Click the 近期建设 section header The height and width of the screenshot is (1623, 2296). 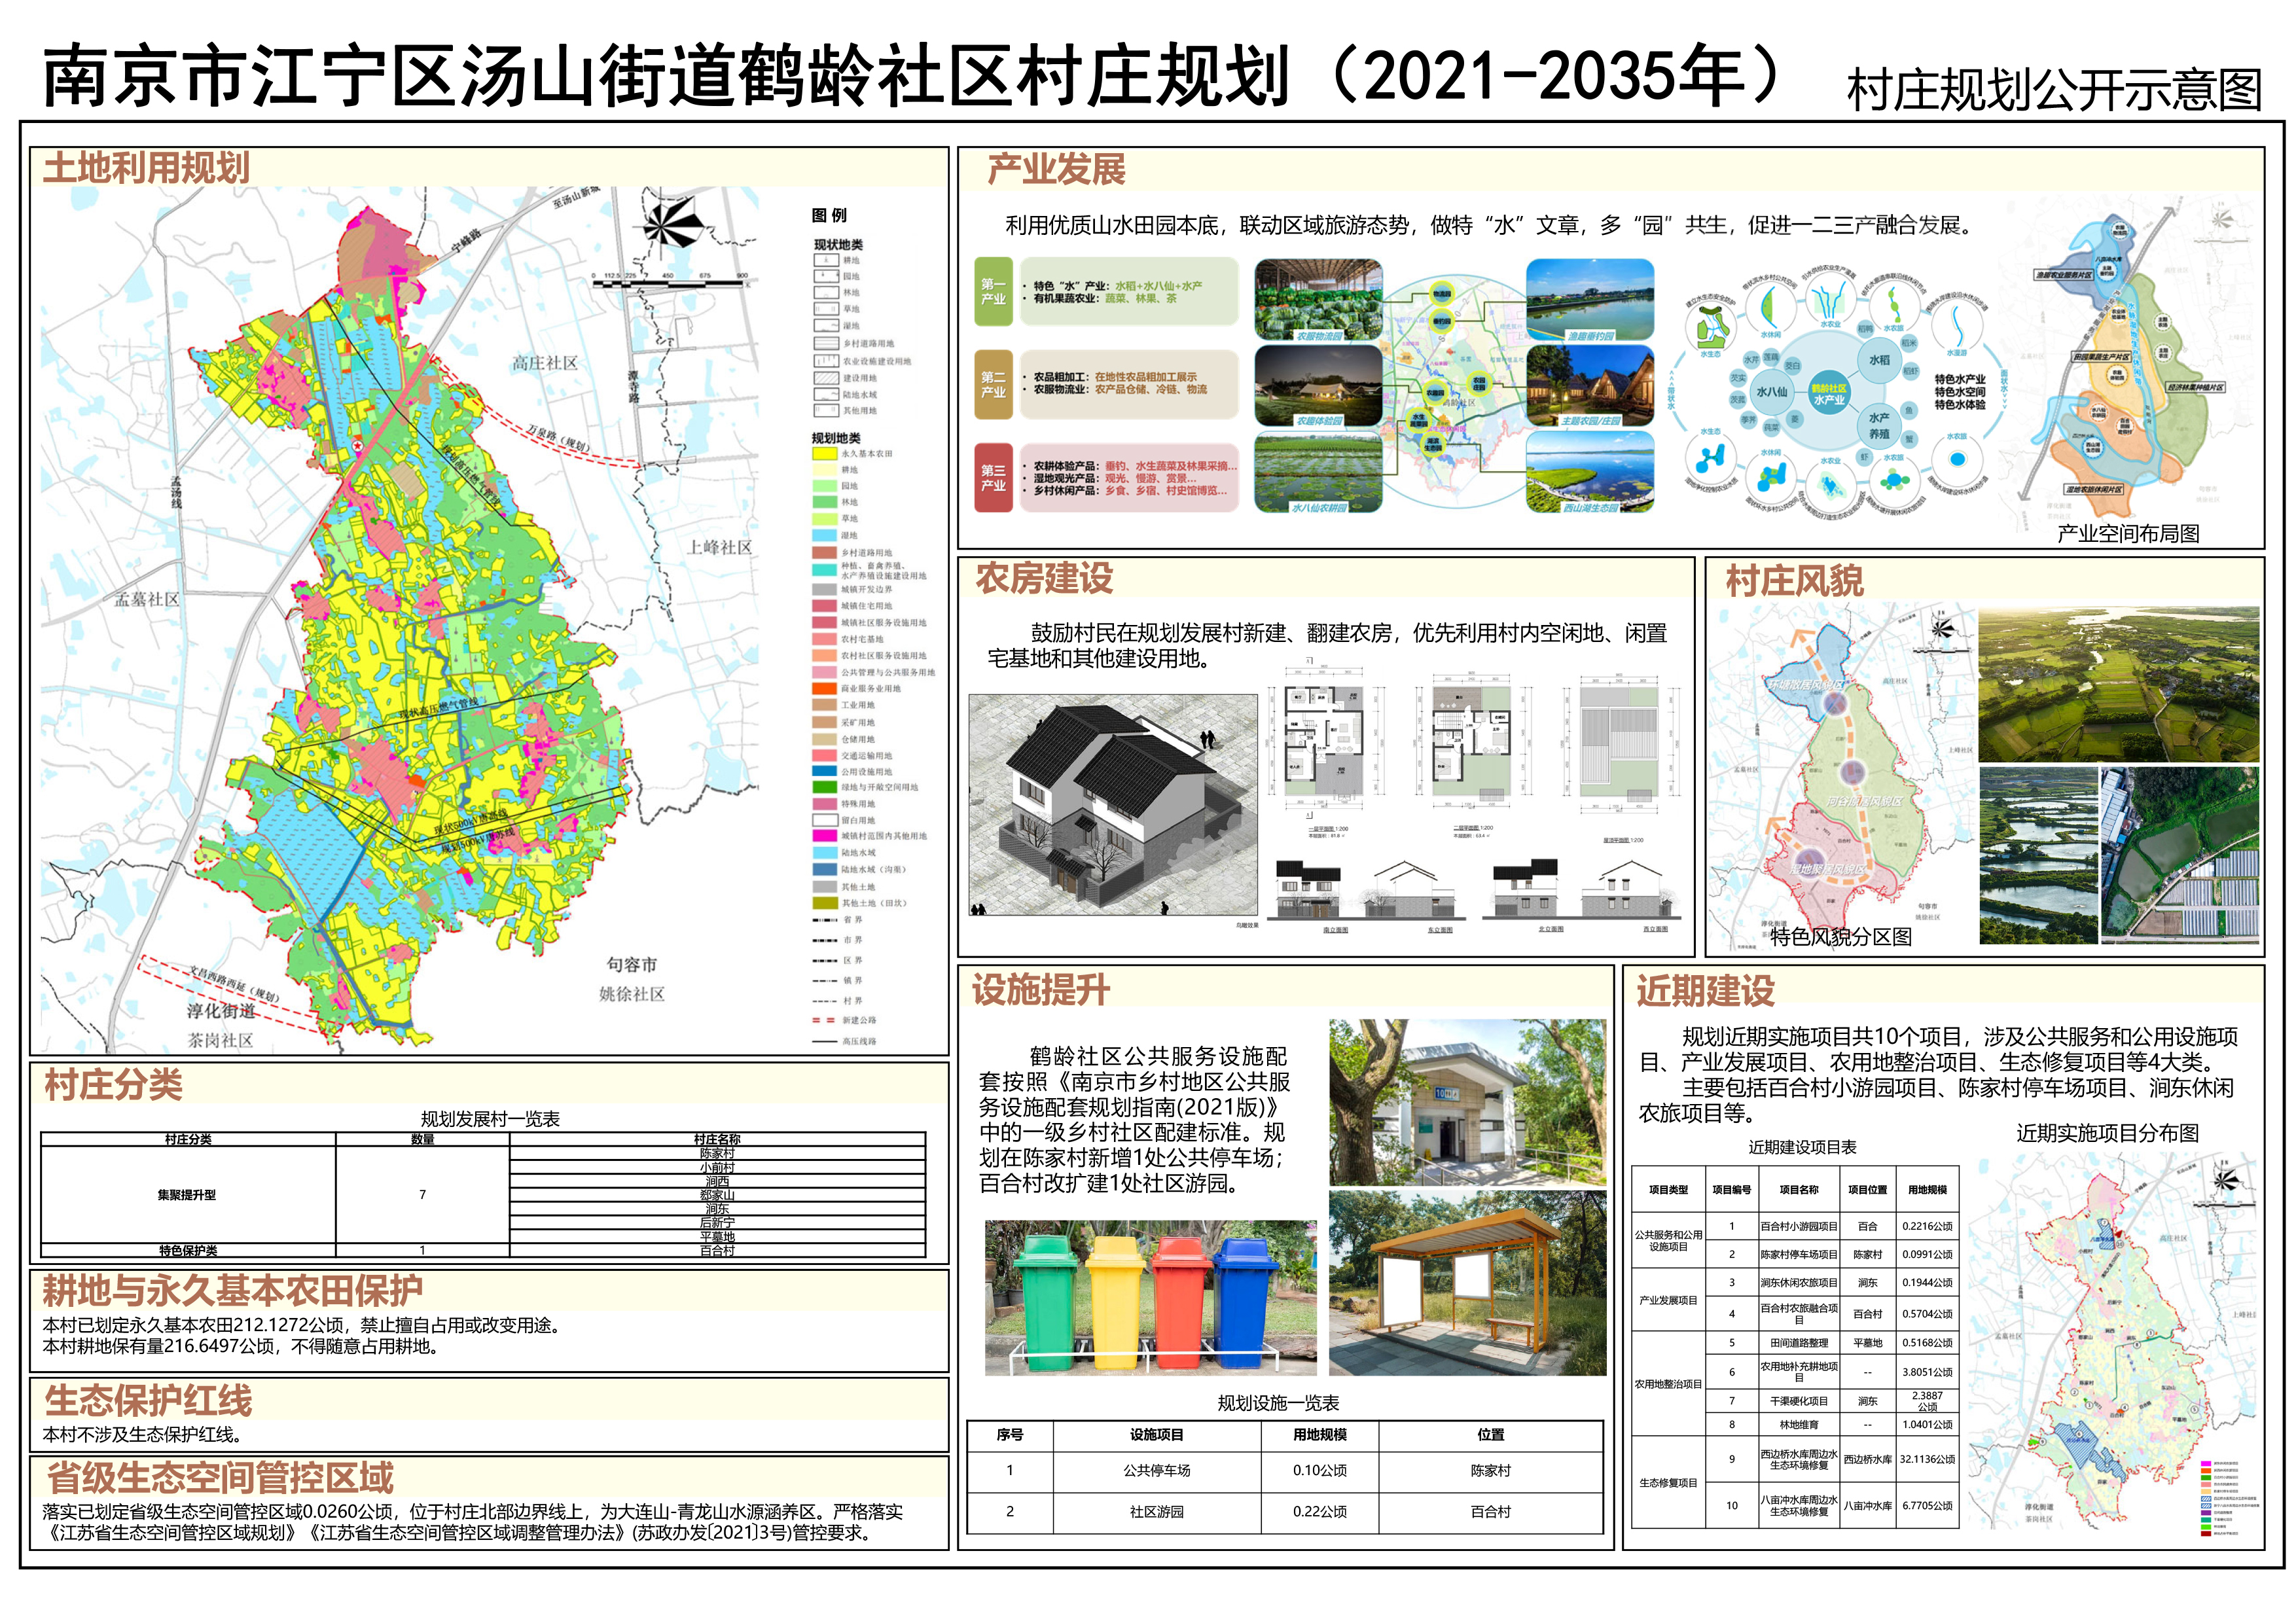point(1705,990)
